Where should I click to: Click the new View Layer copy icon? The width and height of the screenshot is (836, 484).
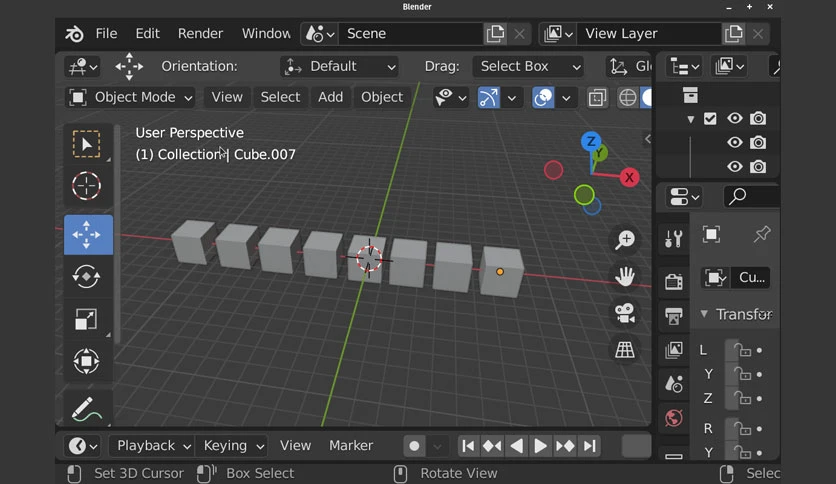click(734, 34)
